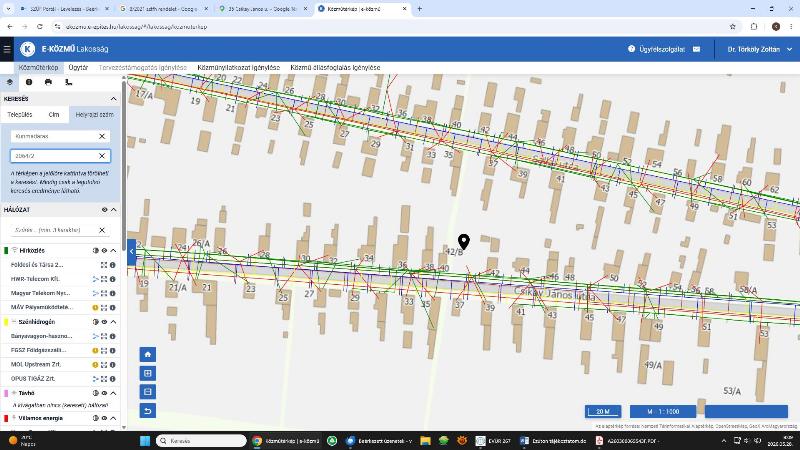Open the hamburger main menu
Viewport: 800px width, 450px height.
(7, 49)
